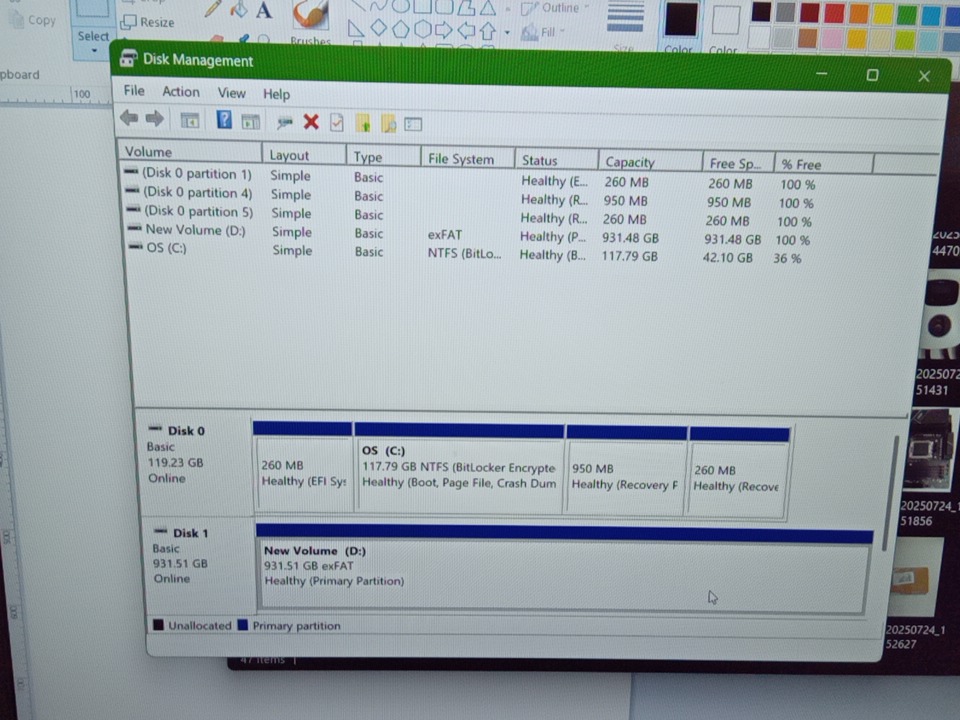Image resolution: width=960 pixels, height=720 pixels.
Task: Pick the right arrow shape in Paint
Action: pyautogui.click(x=444, y=29)
